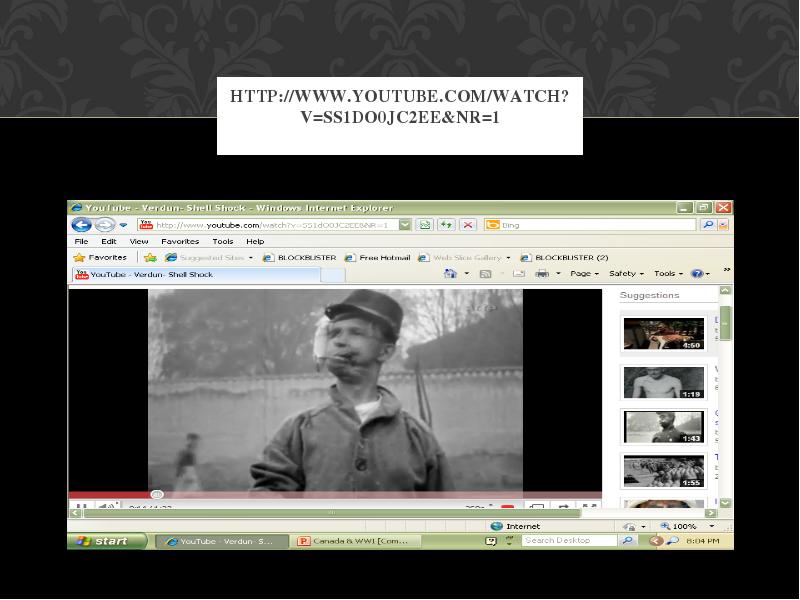The width and height of the screenshot is (800, 600).
Task: Click the Bing search box
Action: pos(589,225)
